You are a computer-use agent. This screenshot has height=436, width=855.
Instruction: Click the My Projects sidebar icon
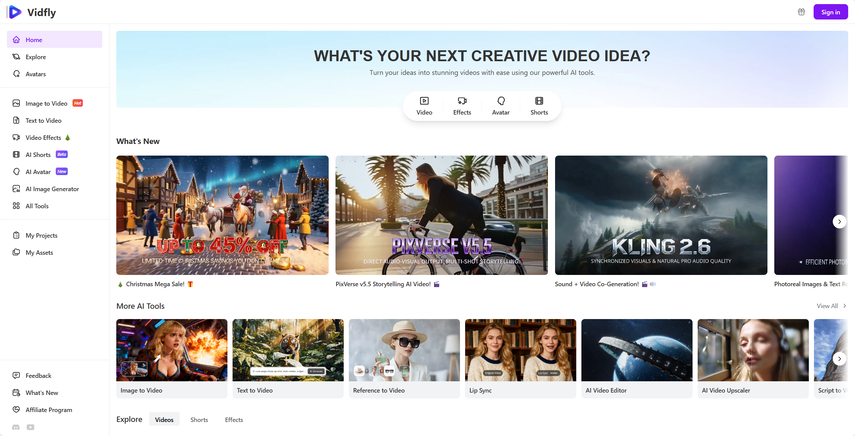click(16, 235)
